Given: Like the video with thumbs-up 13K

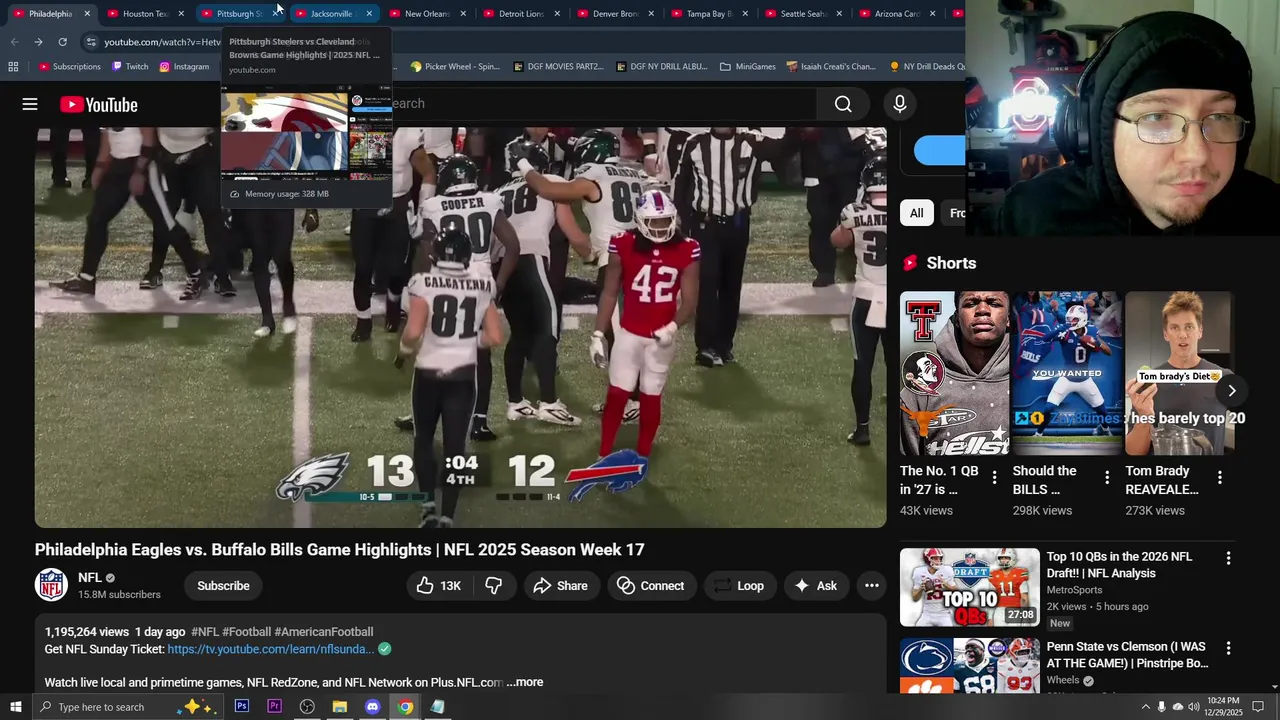Looking at the screenshot, I should [439, 586].
